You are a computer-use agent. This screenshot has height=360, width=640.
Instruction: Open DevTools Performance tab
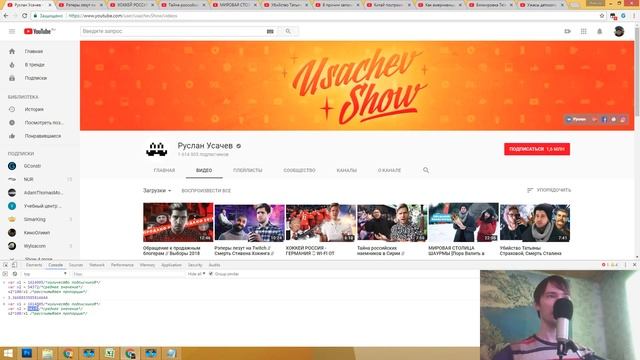122,265
